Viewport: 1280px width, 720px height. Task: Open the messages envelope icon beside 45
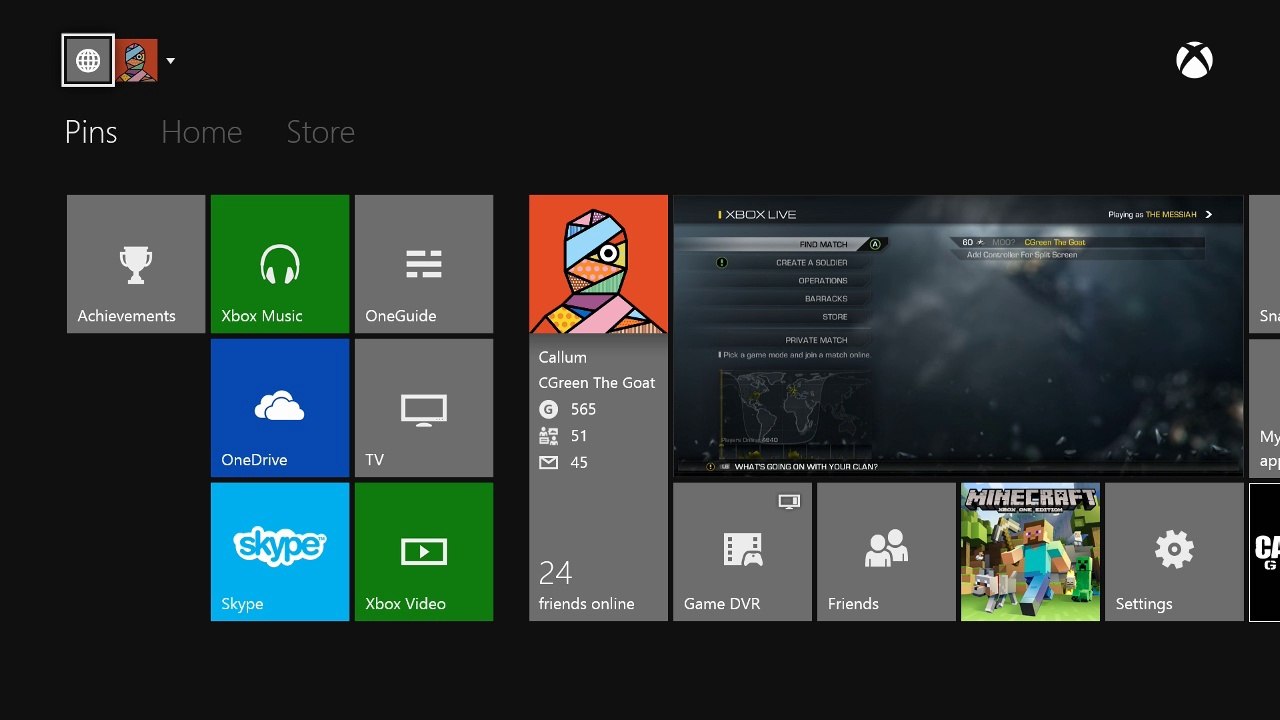click(x=548, y=462)
